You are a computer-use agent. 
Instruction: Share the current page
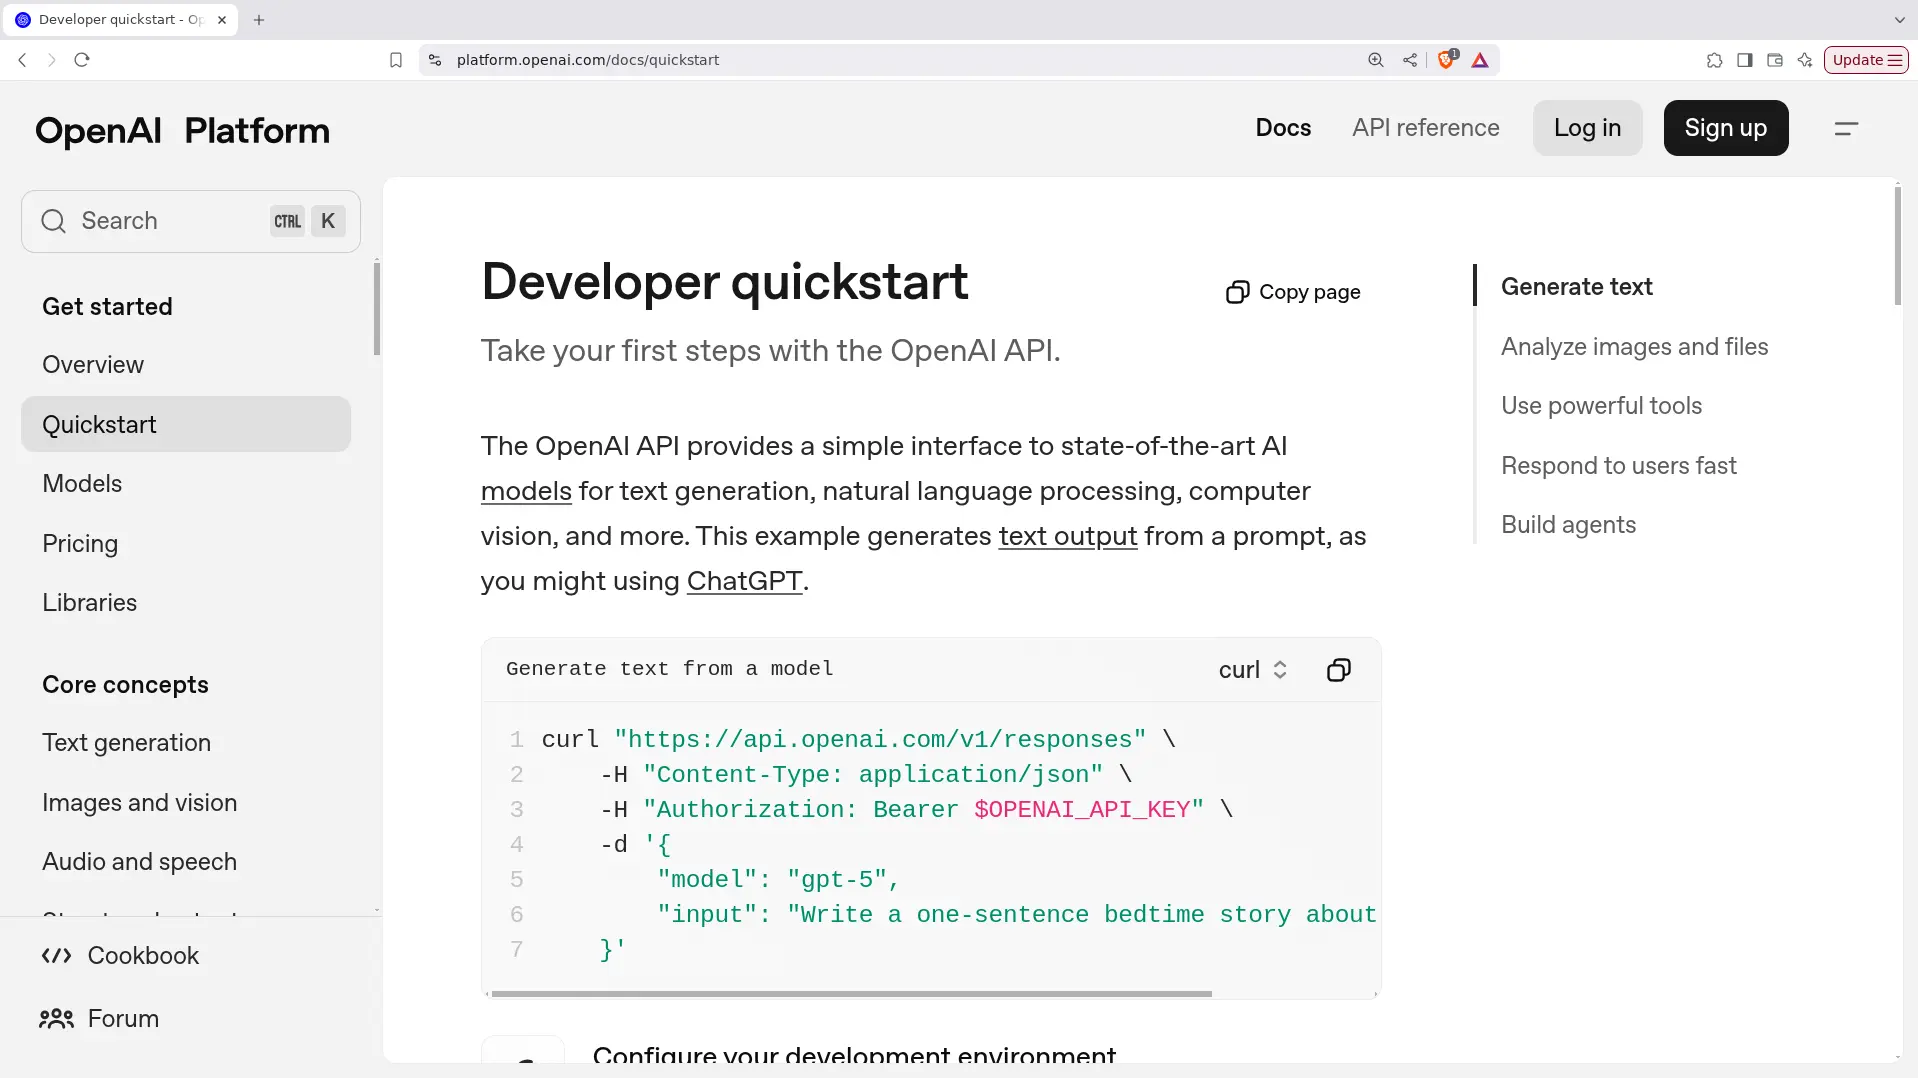[x=1410, y=60]
